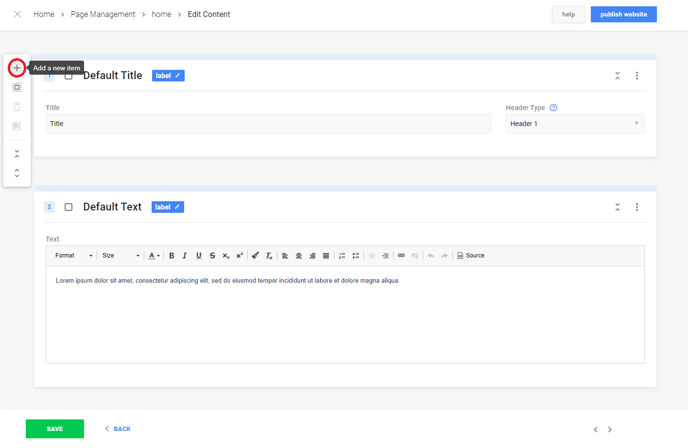Click the unlink icon
The width and height of the screenshot is (688, 448).
[x=415, y=255]
